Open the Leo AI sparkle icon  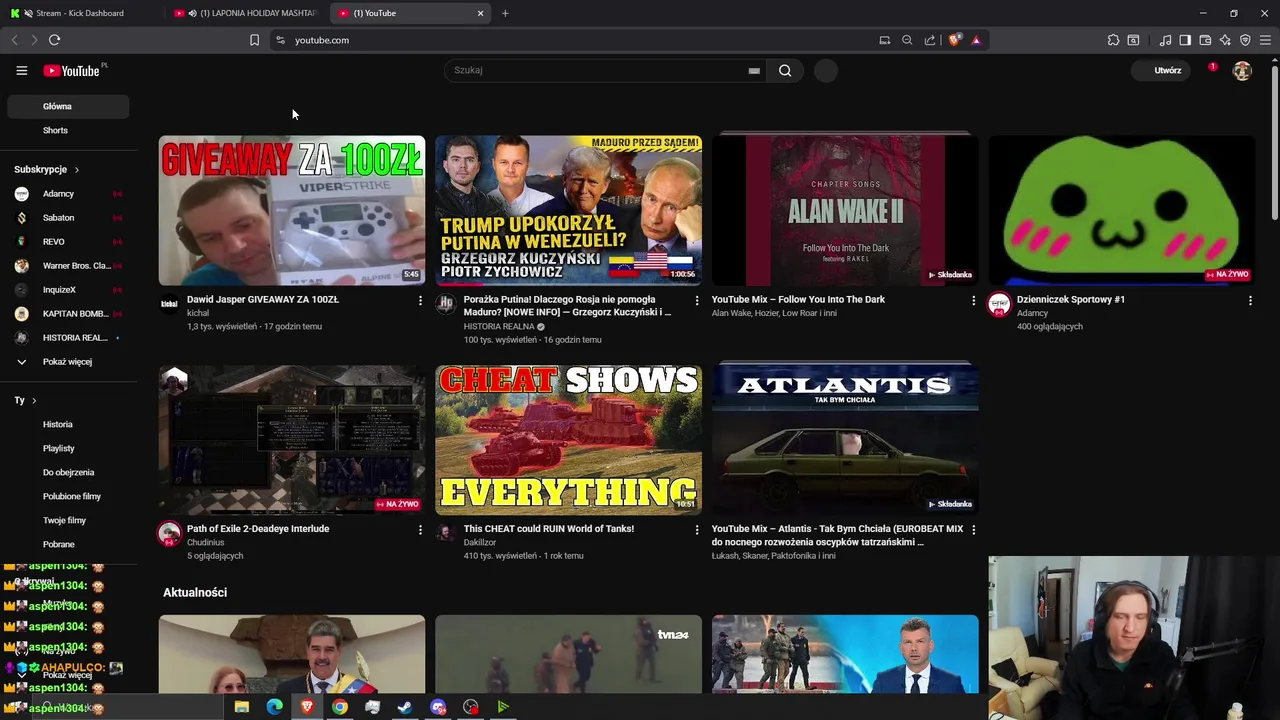[1225, 40]
